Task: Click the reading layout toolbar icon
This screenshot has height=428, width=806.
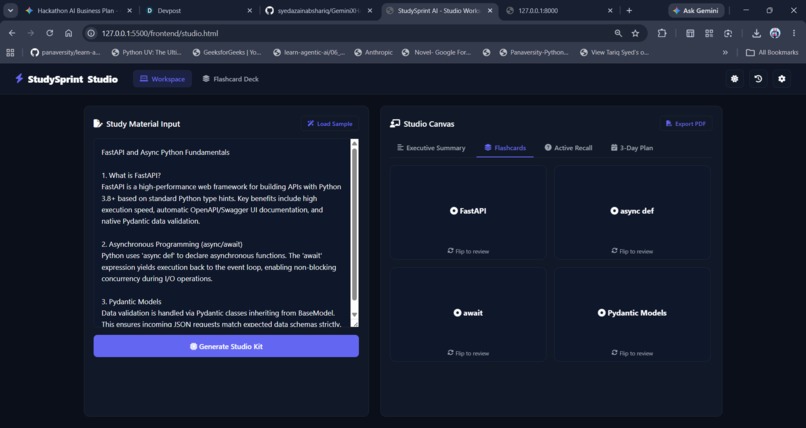Action: (x=690, y=33)
